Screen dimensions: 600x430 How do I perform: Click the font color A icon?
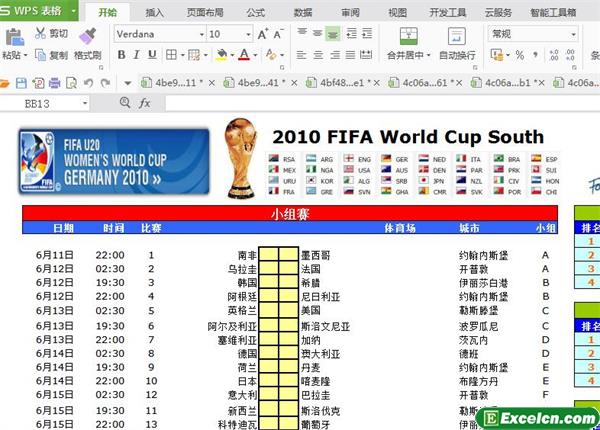click(244, 55)
